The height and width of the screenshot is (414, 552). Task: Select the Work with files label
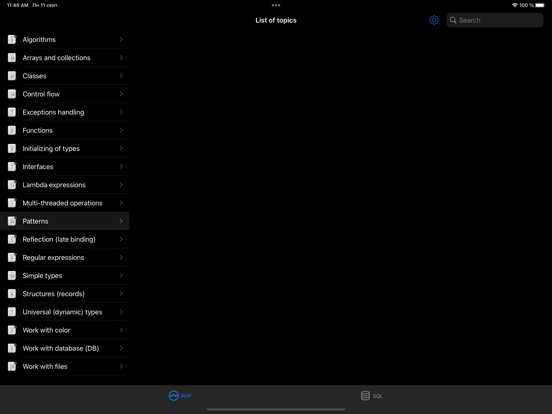[x=45, y=366]
